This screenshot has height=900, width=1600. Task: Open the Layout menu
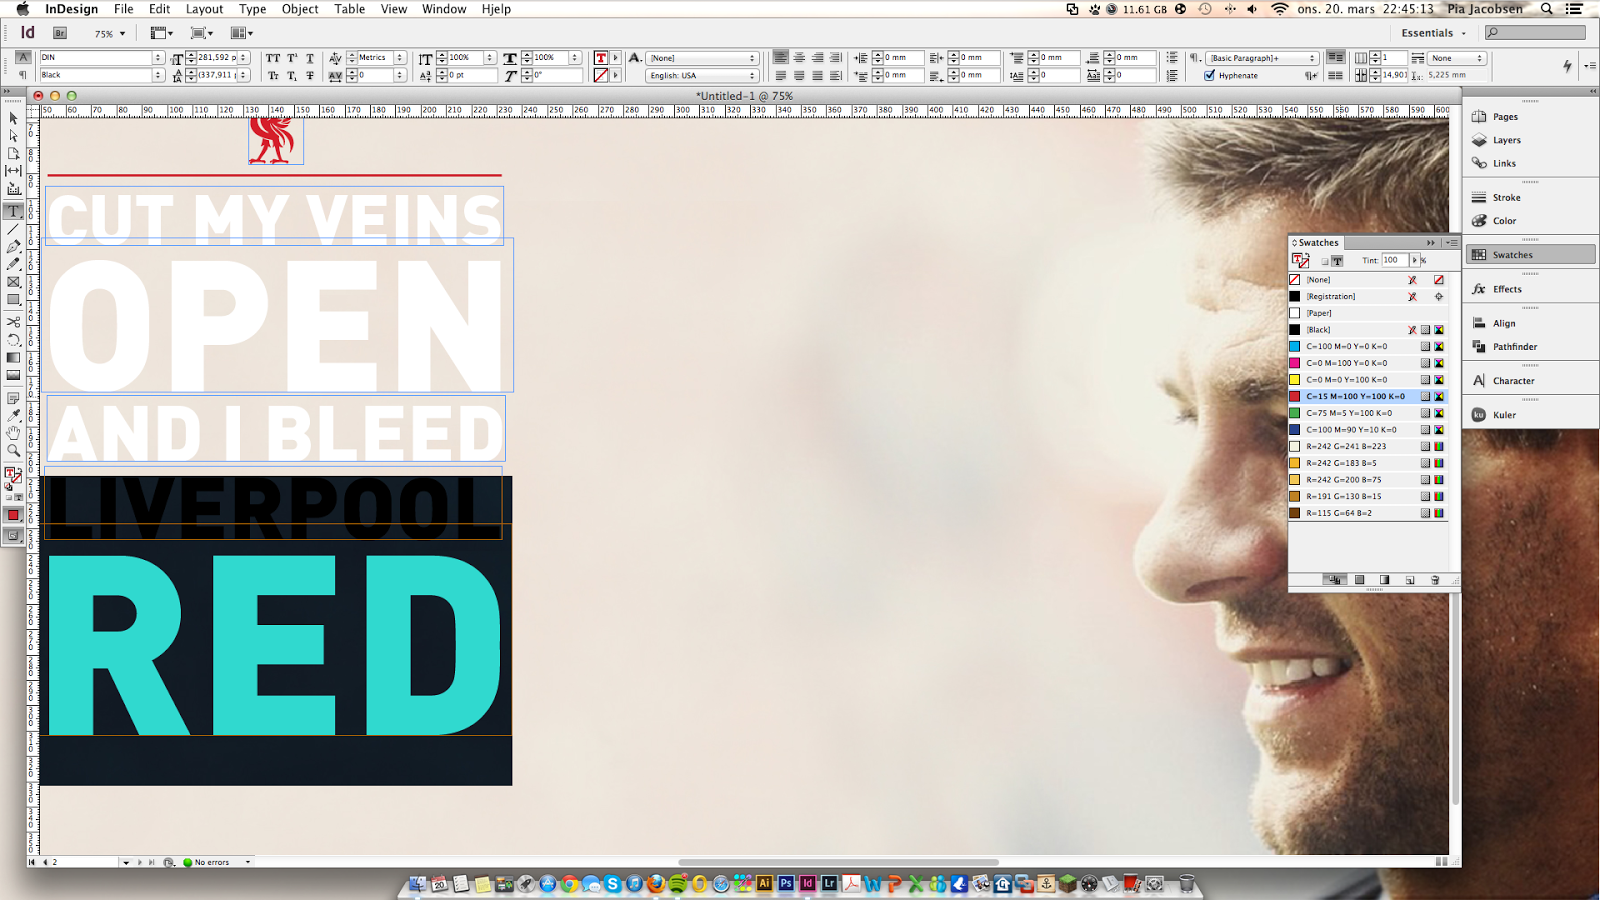[204, 9]
